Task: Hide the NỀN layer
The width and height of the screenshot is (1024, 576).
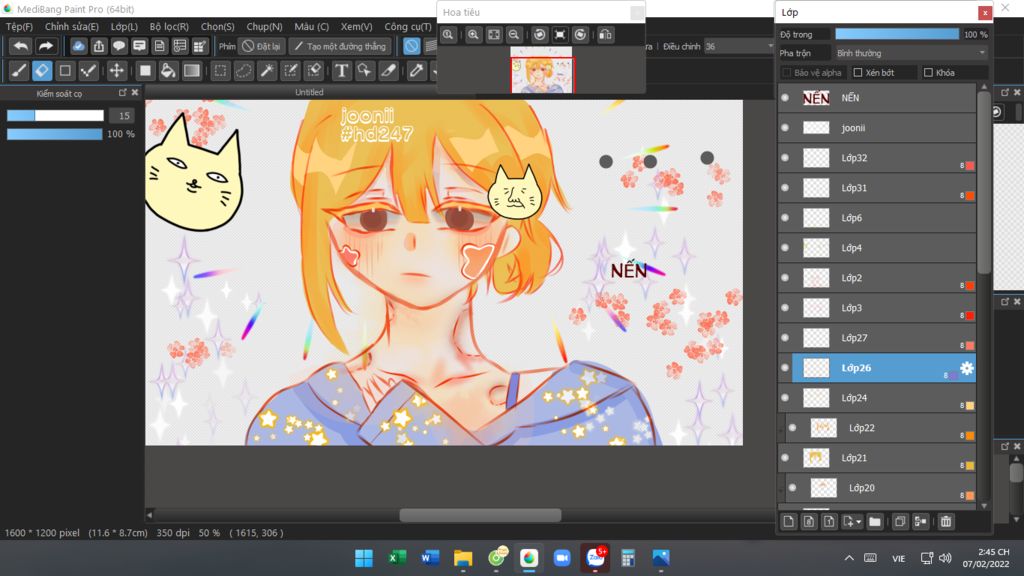Action: [785, 98]
